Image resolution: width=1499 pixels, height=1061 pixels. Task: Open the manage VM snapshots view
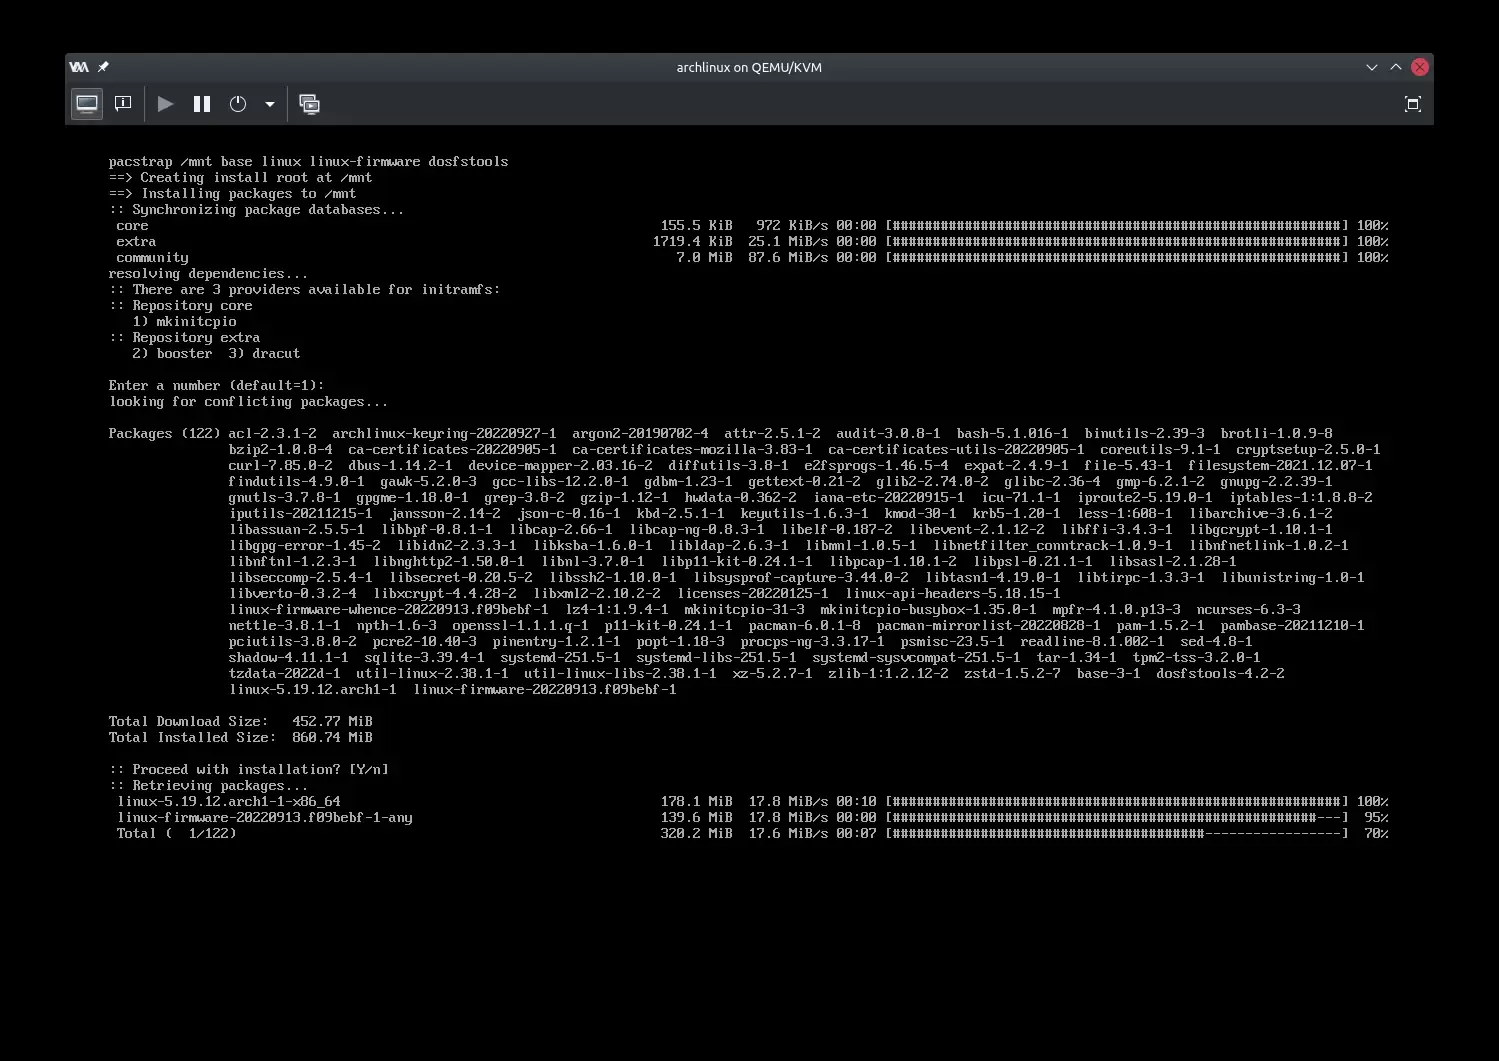tap(310, 104)
